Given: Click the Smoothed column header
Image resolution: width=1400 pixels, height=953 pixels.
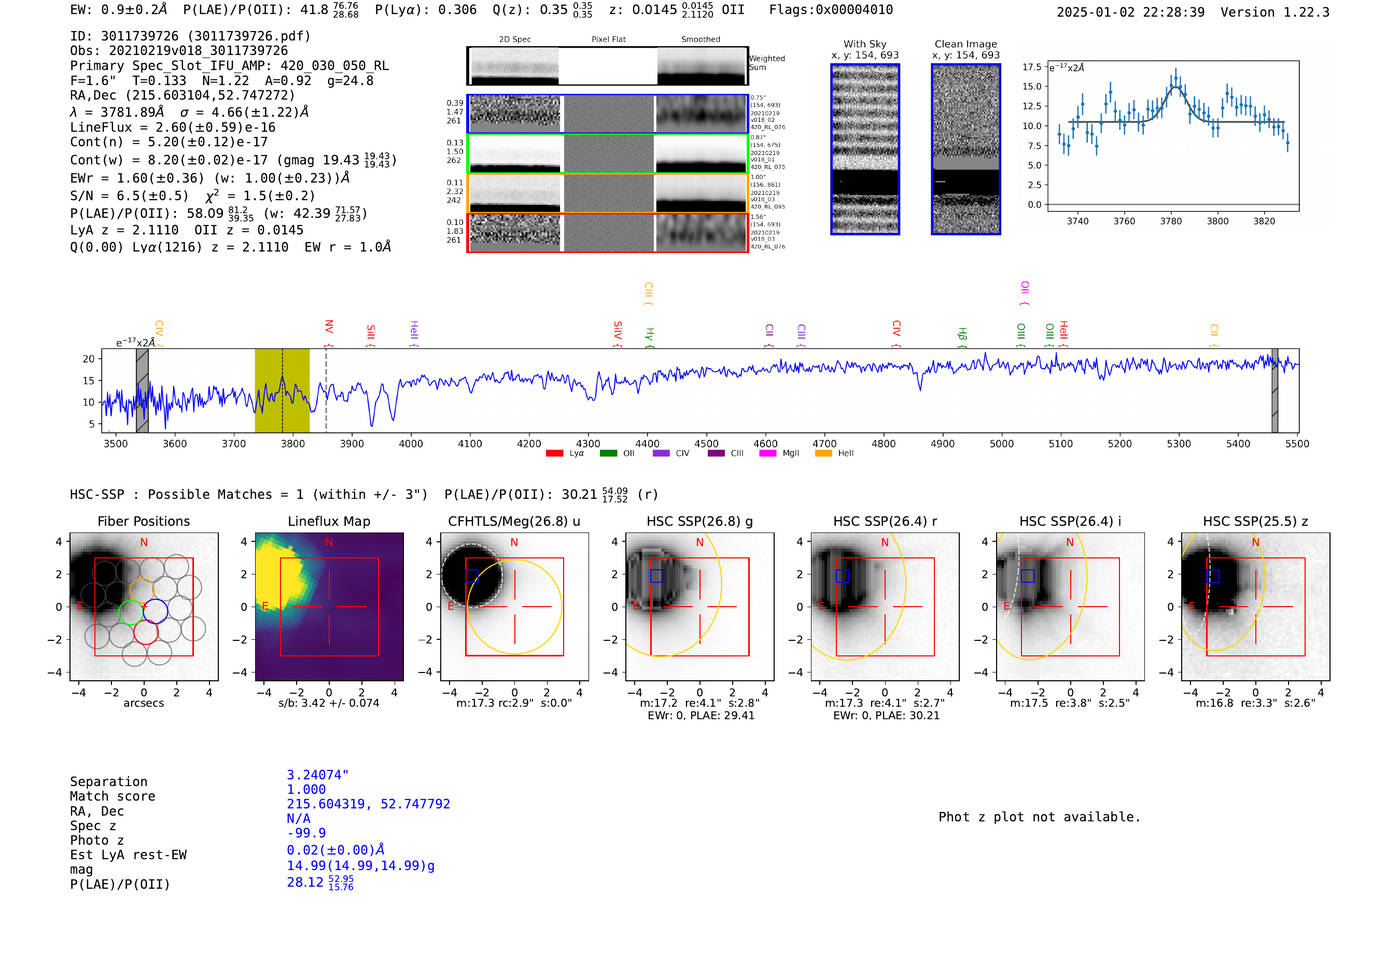Looking at the screenshot, I should pyautogui.click(x=700, y=40).
